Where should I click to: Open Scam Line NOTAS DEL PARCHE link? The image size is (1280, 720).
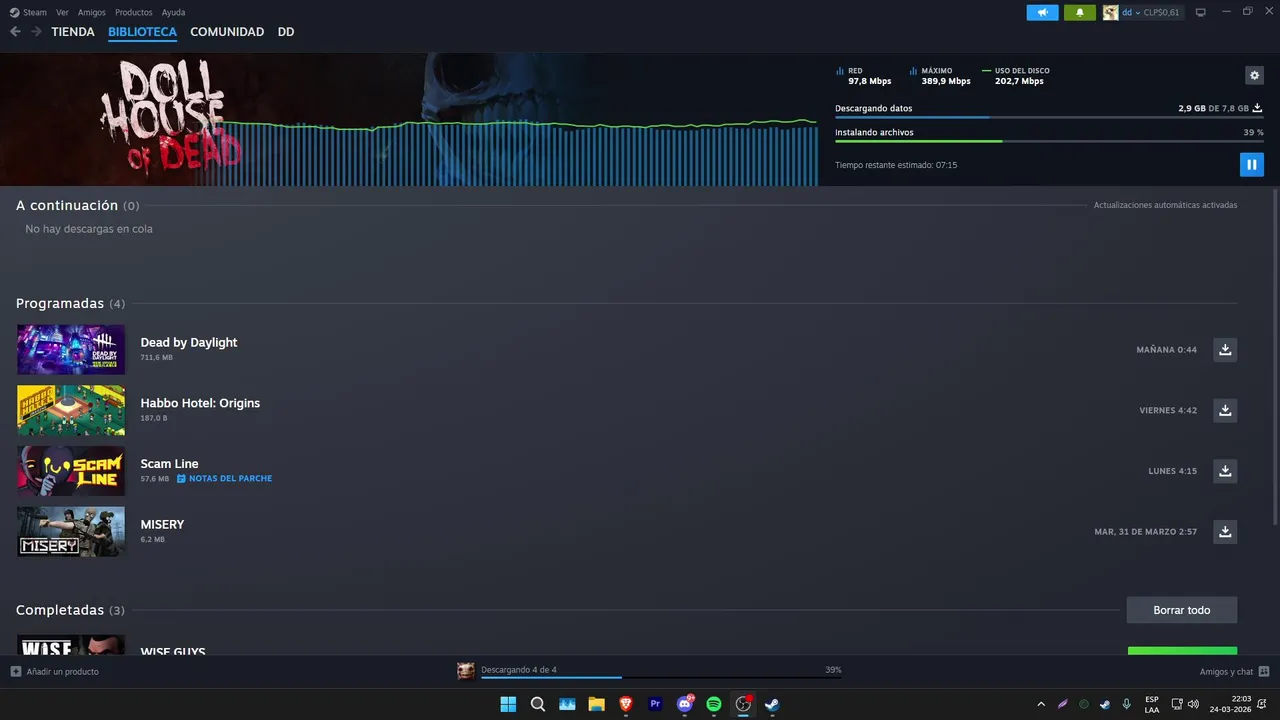pyautogui.click(x=225, y=479)
